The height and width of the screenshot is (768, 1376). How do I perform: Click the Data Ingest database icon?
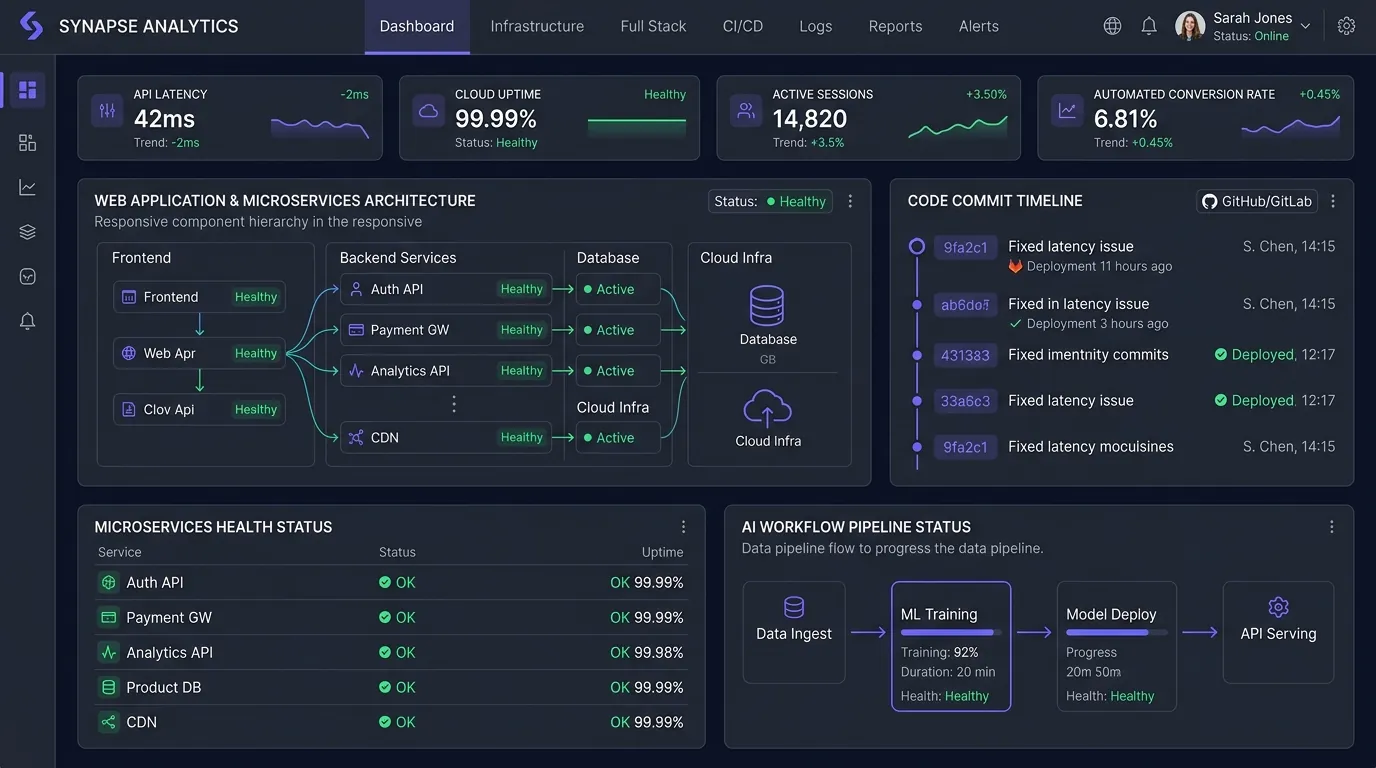794,607
